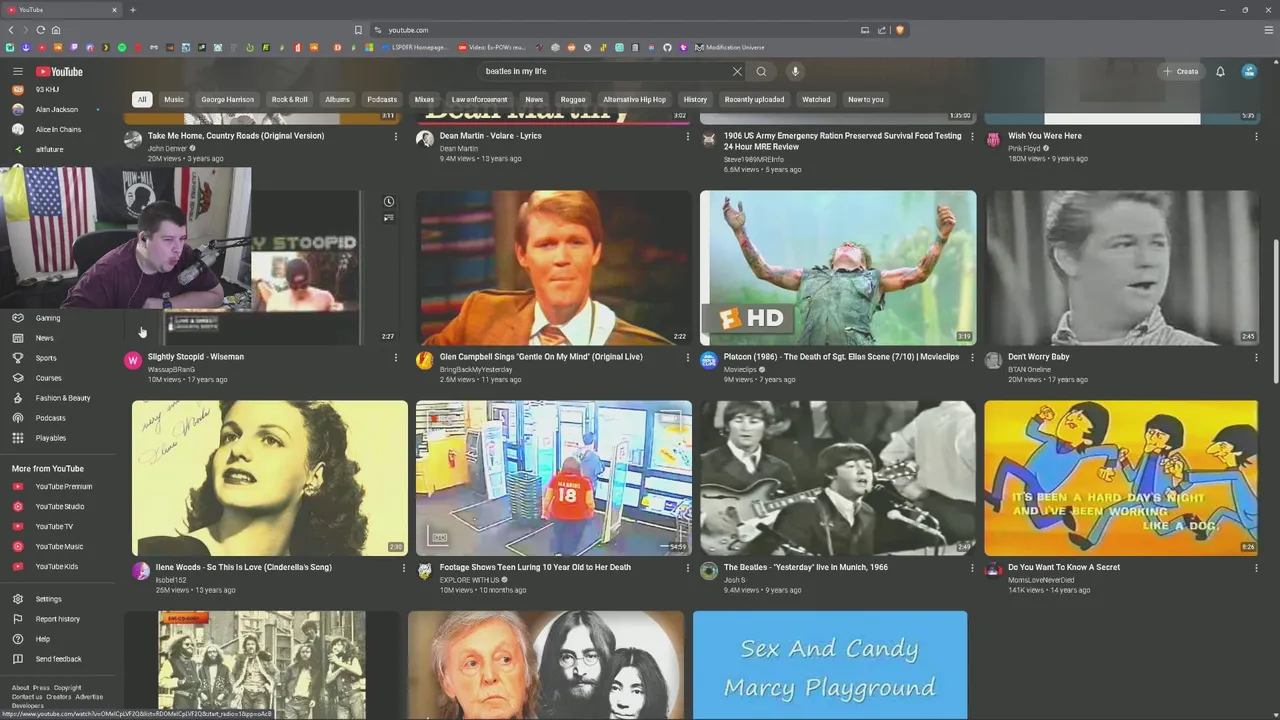Open the YouTube guide hamburger menu
The image size is (1280, 720).
pyautogui.click(x=17, y=71)
